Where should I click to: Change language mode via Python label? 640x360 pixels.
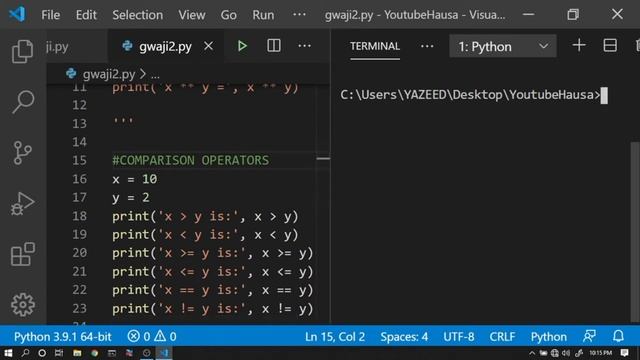point(549,337)
